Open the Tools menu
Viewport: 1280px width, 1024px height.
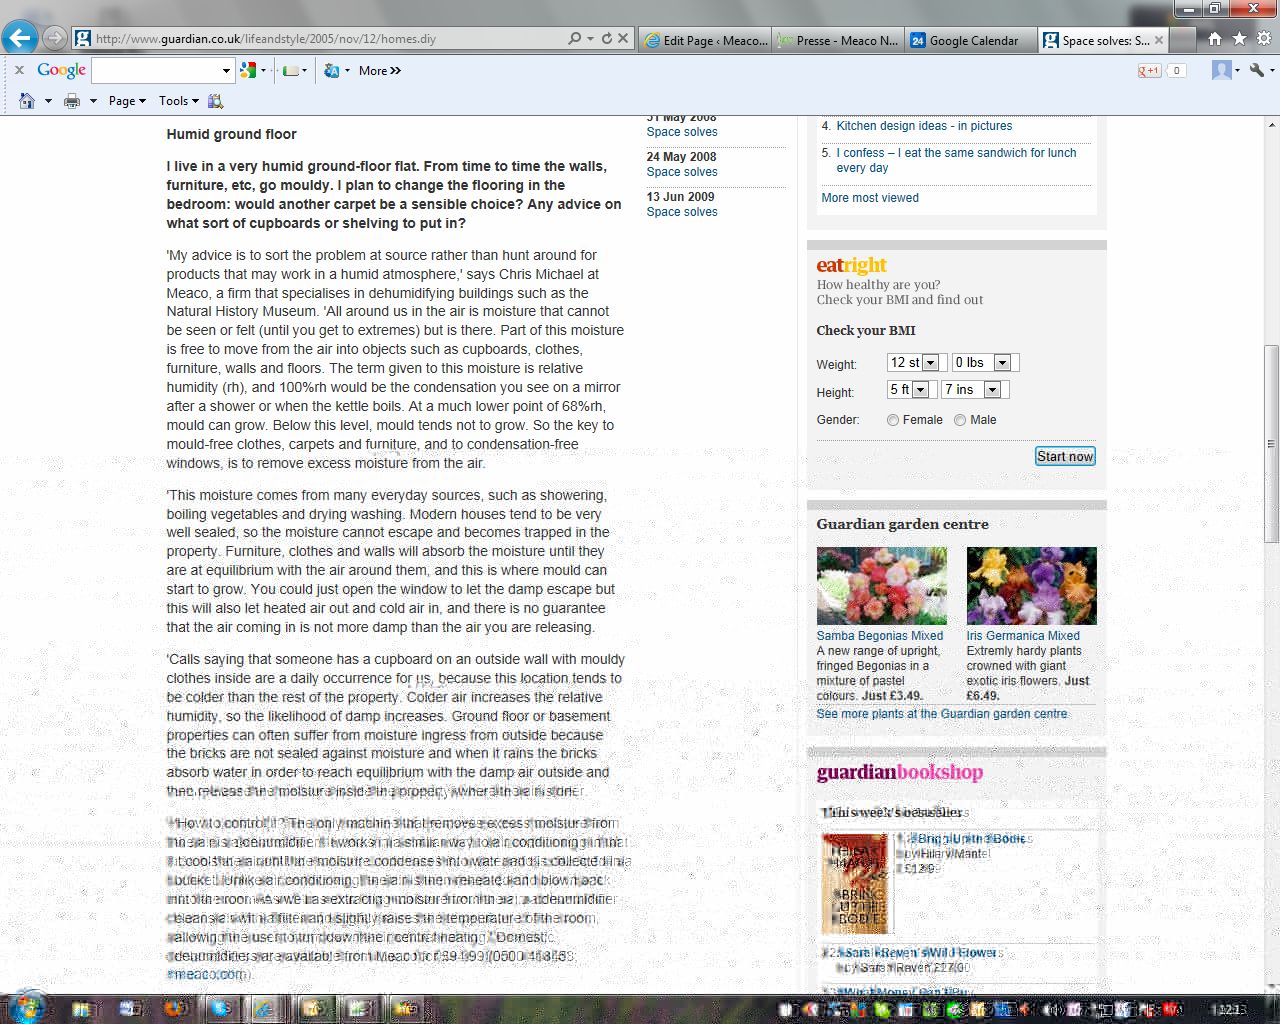(x=178, y=101)
